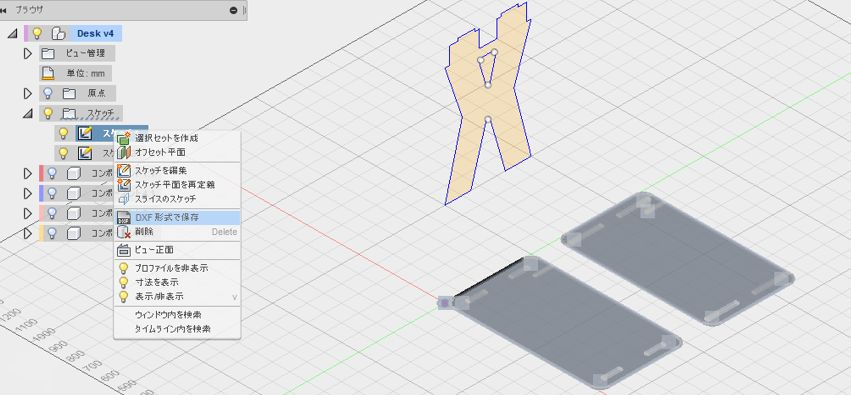Expand the 原点 folder
The image size is (851, 395).
(x=28, y=94)
